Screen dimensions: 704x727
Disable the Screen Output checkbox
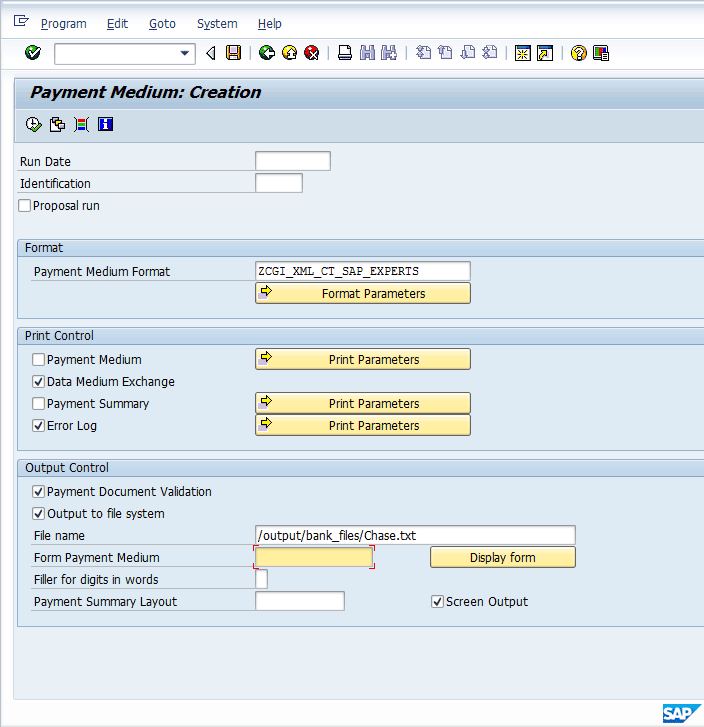click(437, 602)
